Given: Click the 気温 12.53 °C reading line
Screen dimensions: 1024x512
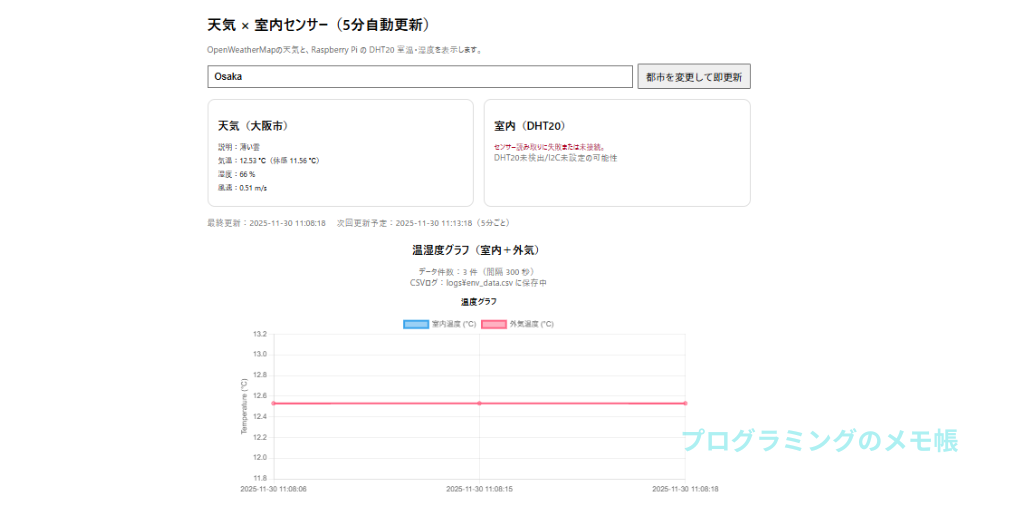Looking at the screenshot, I should pos(268,160).
